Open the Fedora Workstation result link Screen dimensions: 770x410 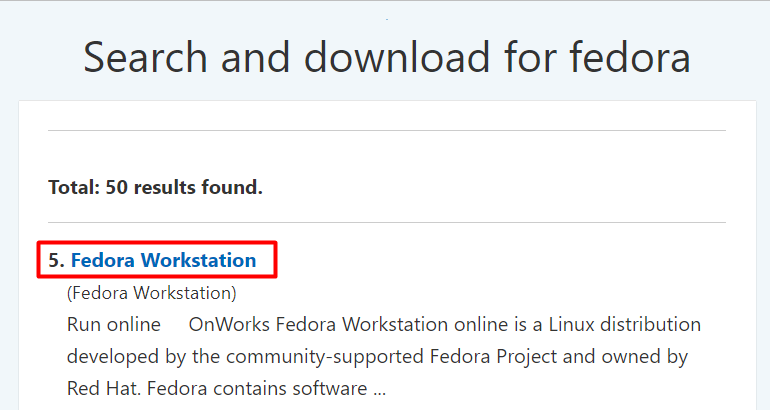163,260
